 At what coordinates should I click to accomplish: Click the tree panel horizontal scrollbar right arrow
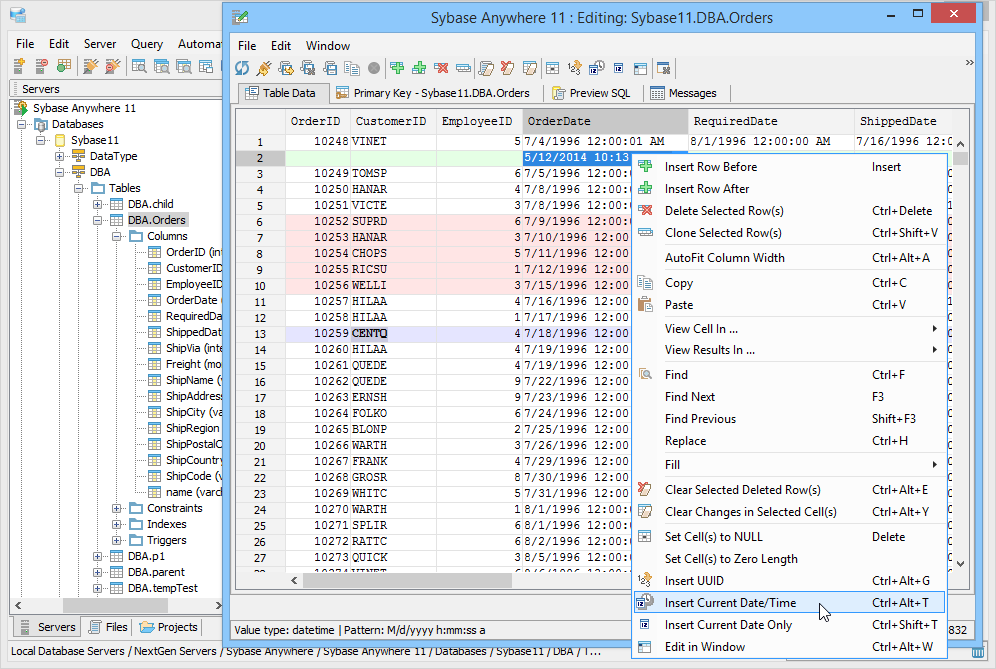(218, 605)
